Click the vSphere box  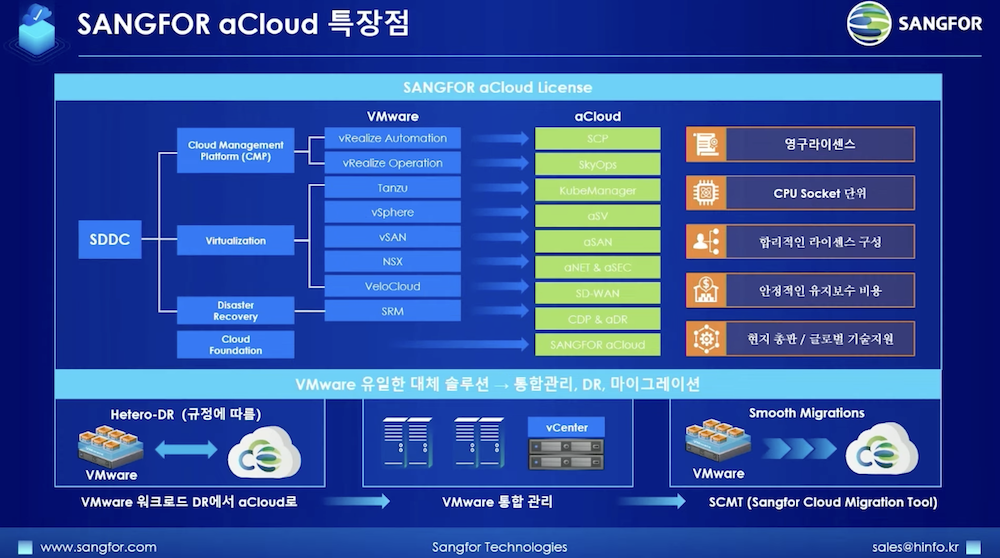(392, 212)
